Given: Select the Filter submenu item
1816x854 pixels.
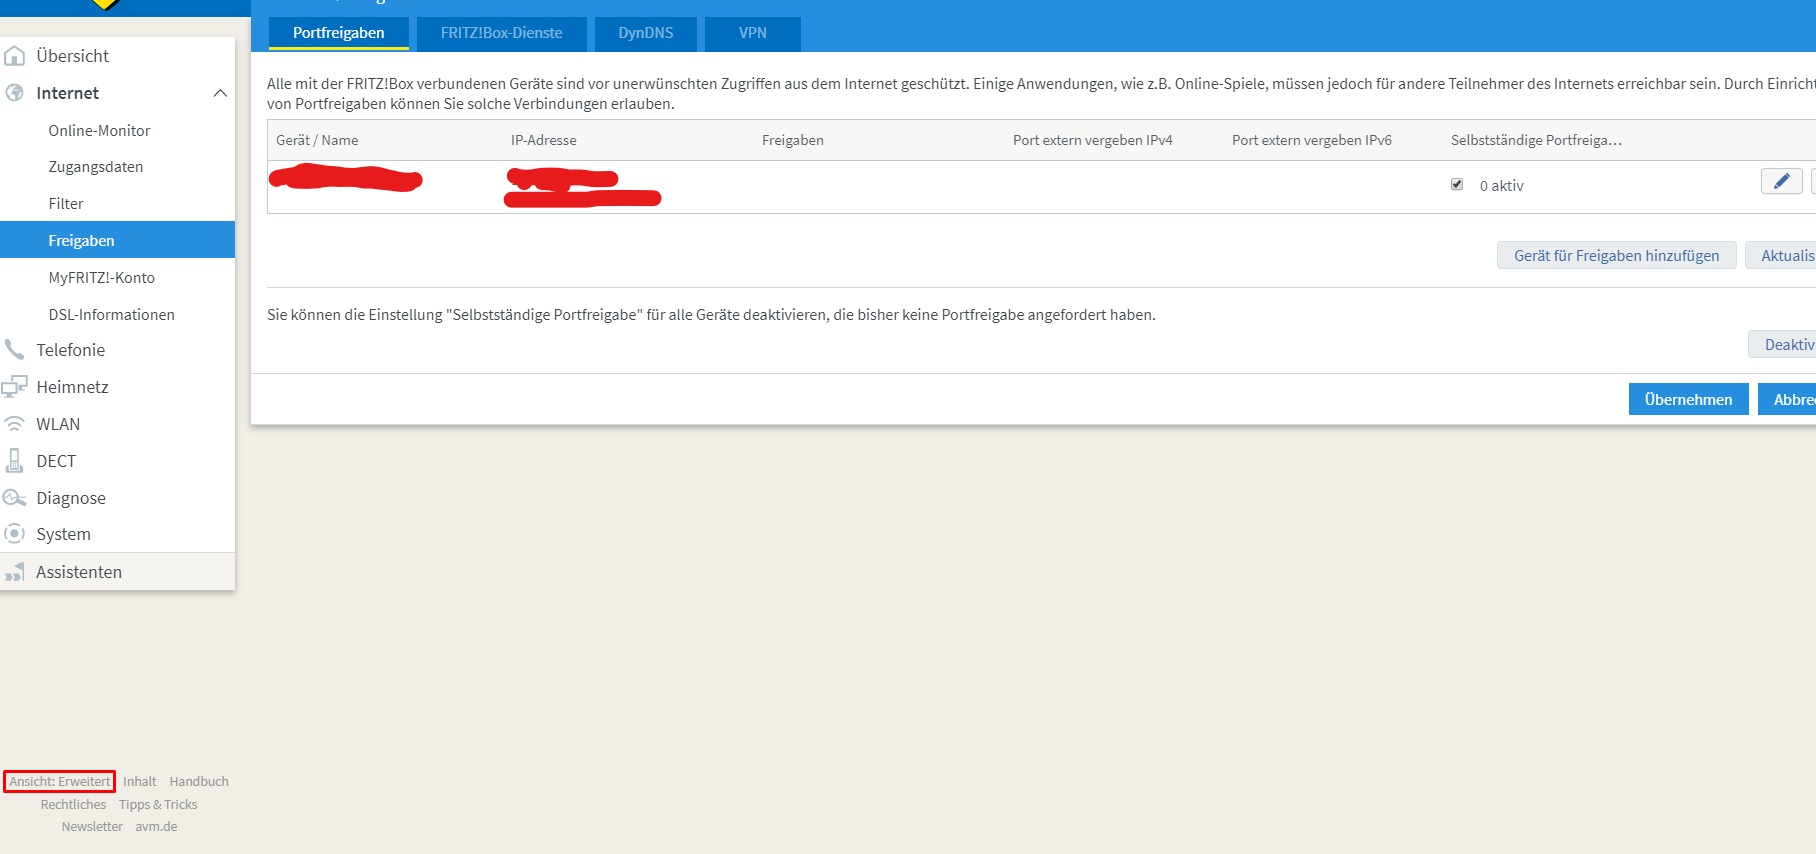Looking at the screenshot, I should 66,204.
